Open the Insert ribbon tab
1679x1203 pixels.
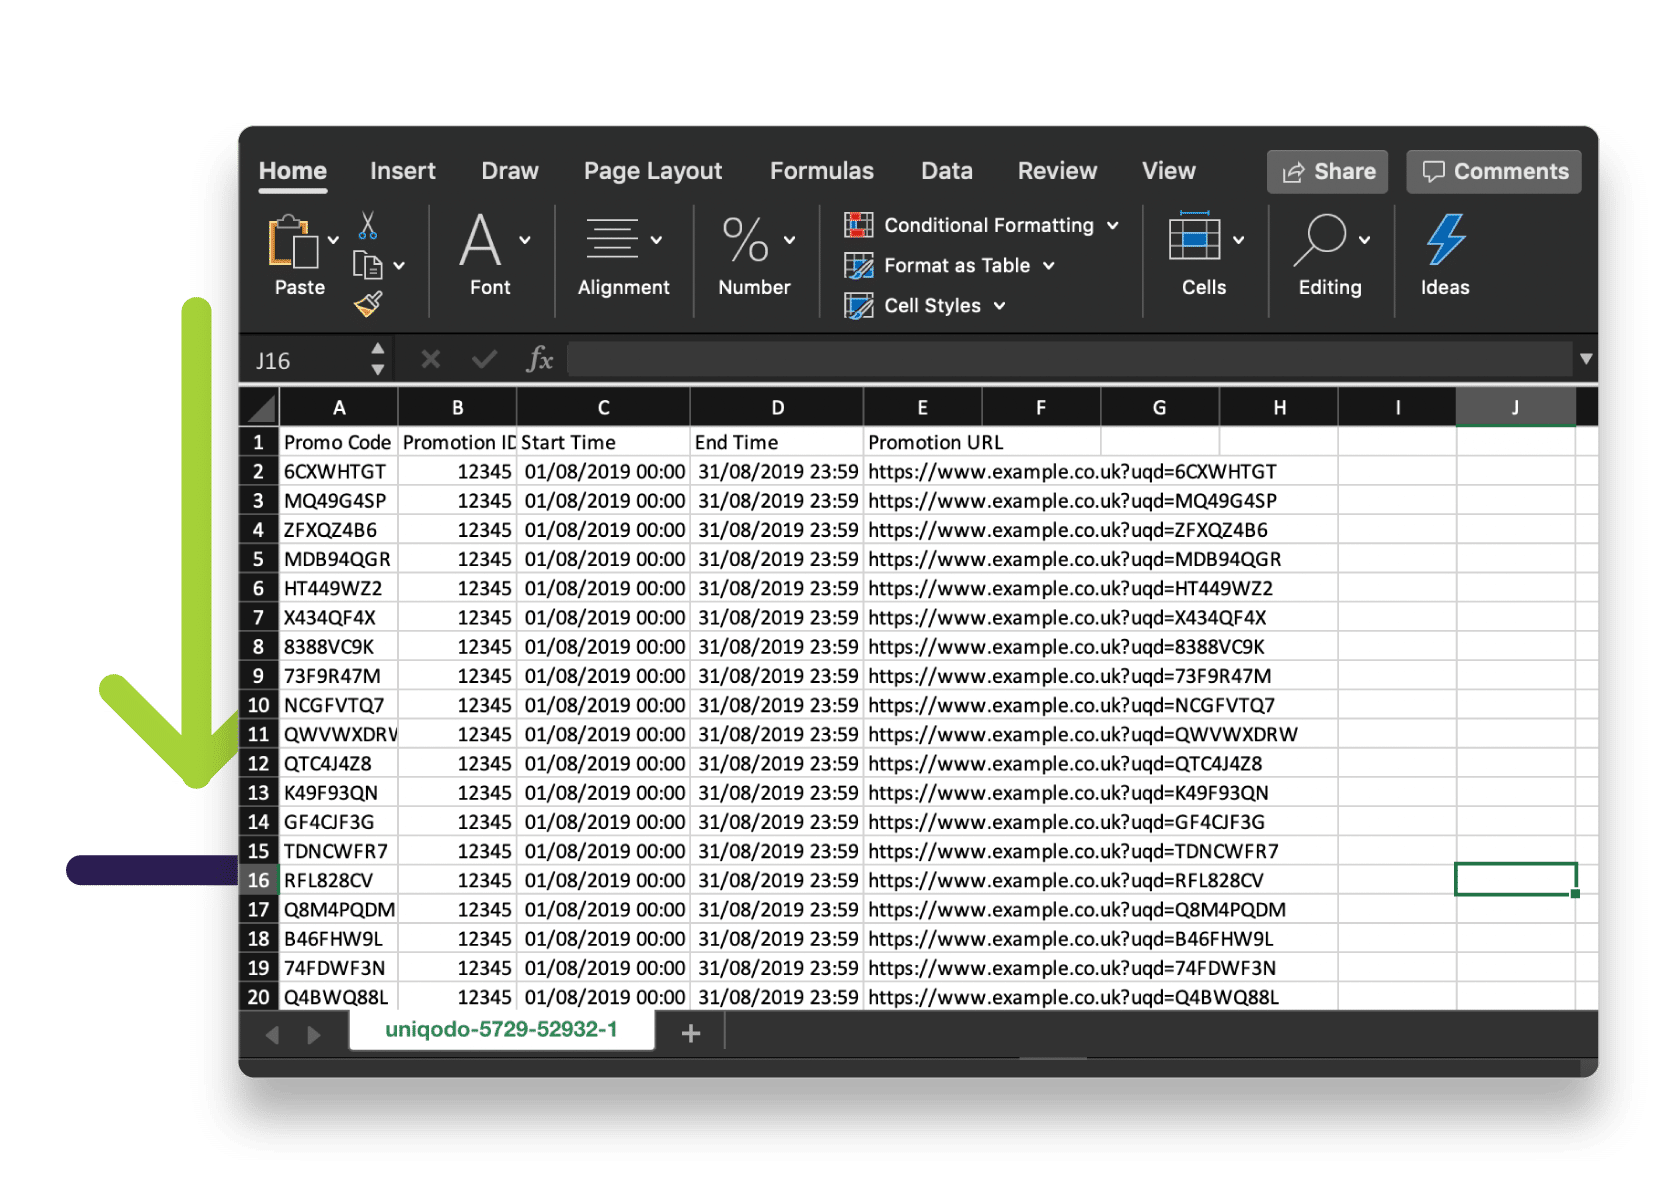(403, 171)
